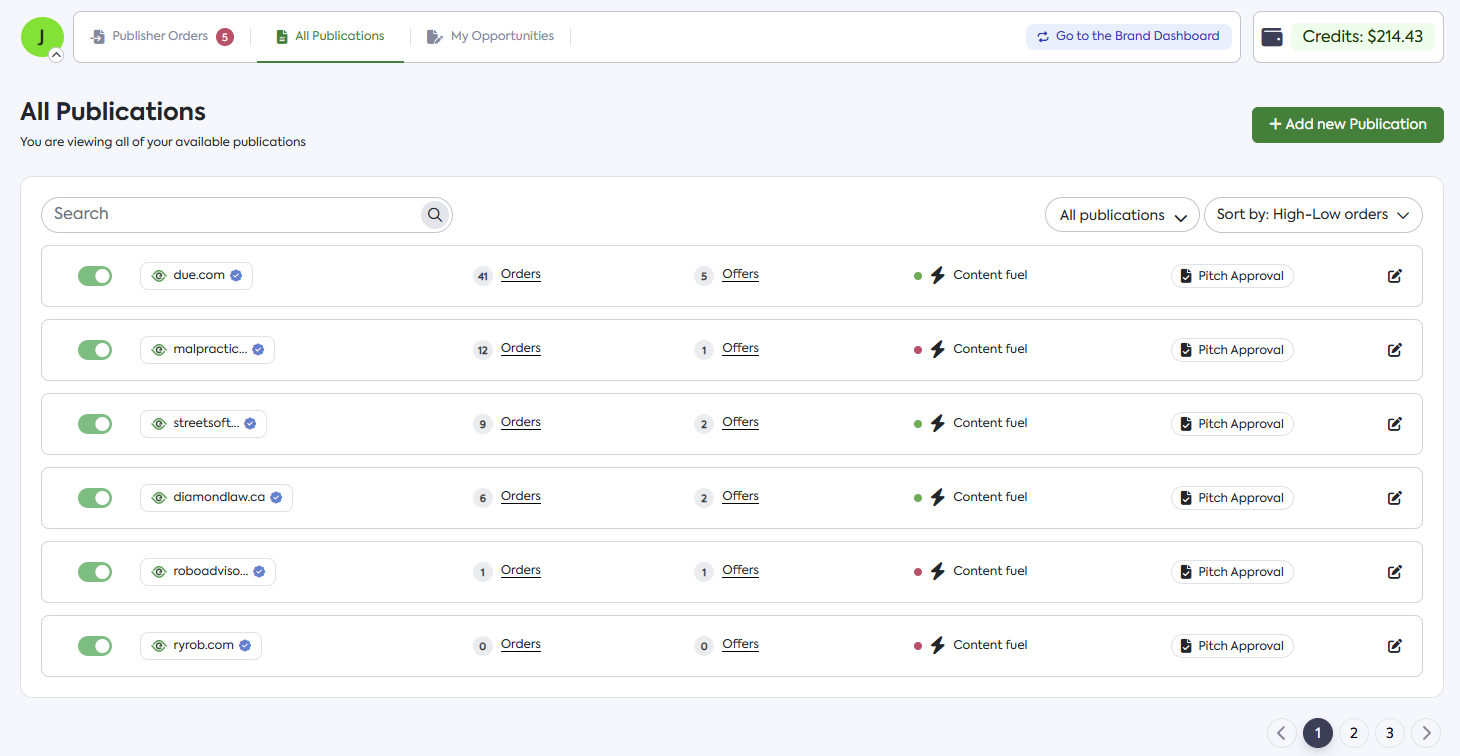This screenshot has height=756, width=1460.
Task: Click the eye icon next to due.com
Action: [x=158, y=276]
